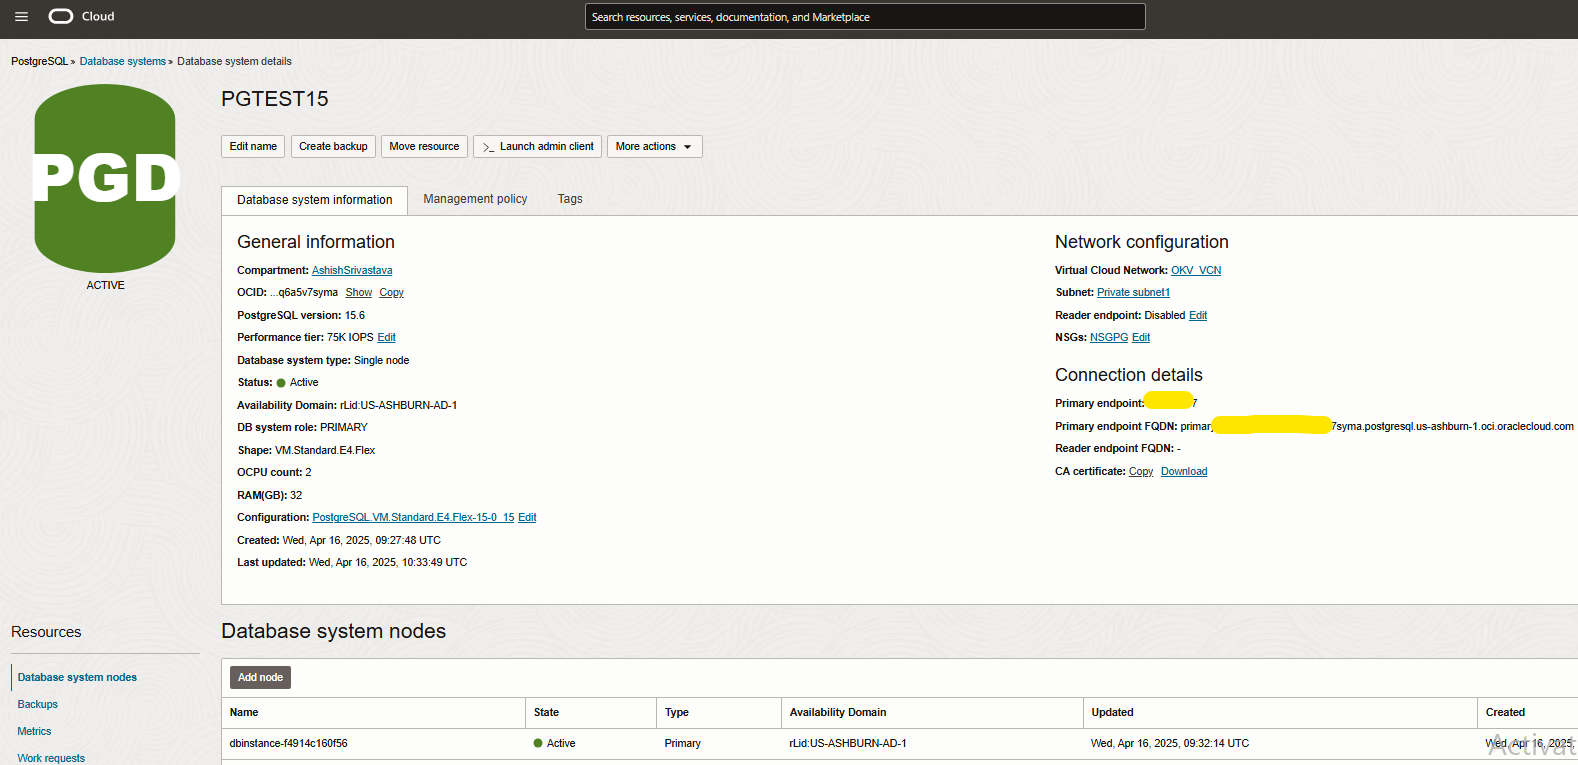This screenshot has width=1578, height=765.
Task: Open Work requests in Resources list
Action: 51,758
